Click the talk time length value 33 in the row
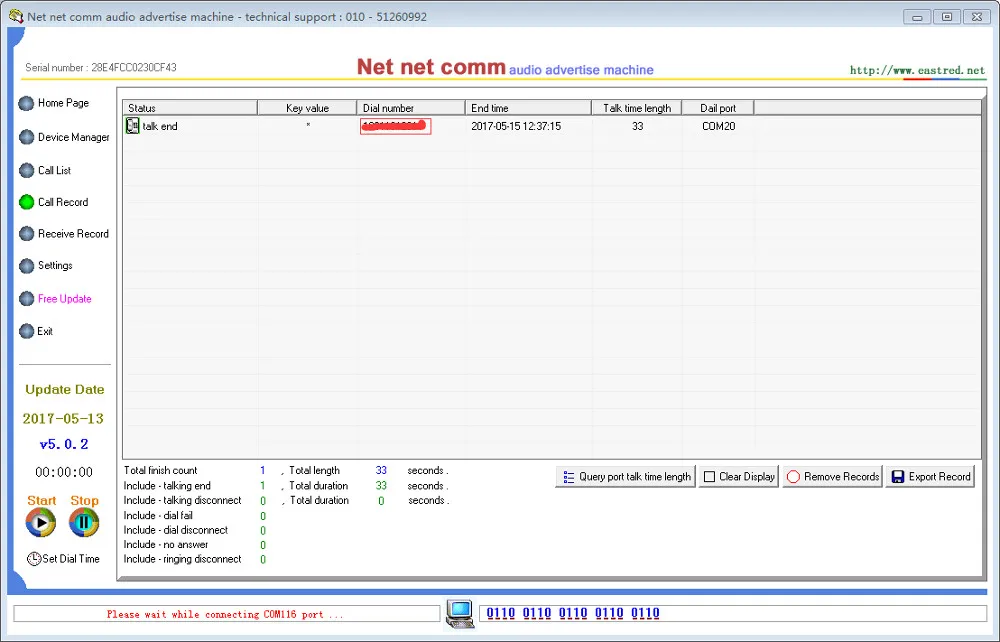1000x642 pixels. (x=637, y=126)
